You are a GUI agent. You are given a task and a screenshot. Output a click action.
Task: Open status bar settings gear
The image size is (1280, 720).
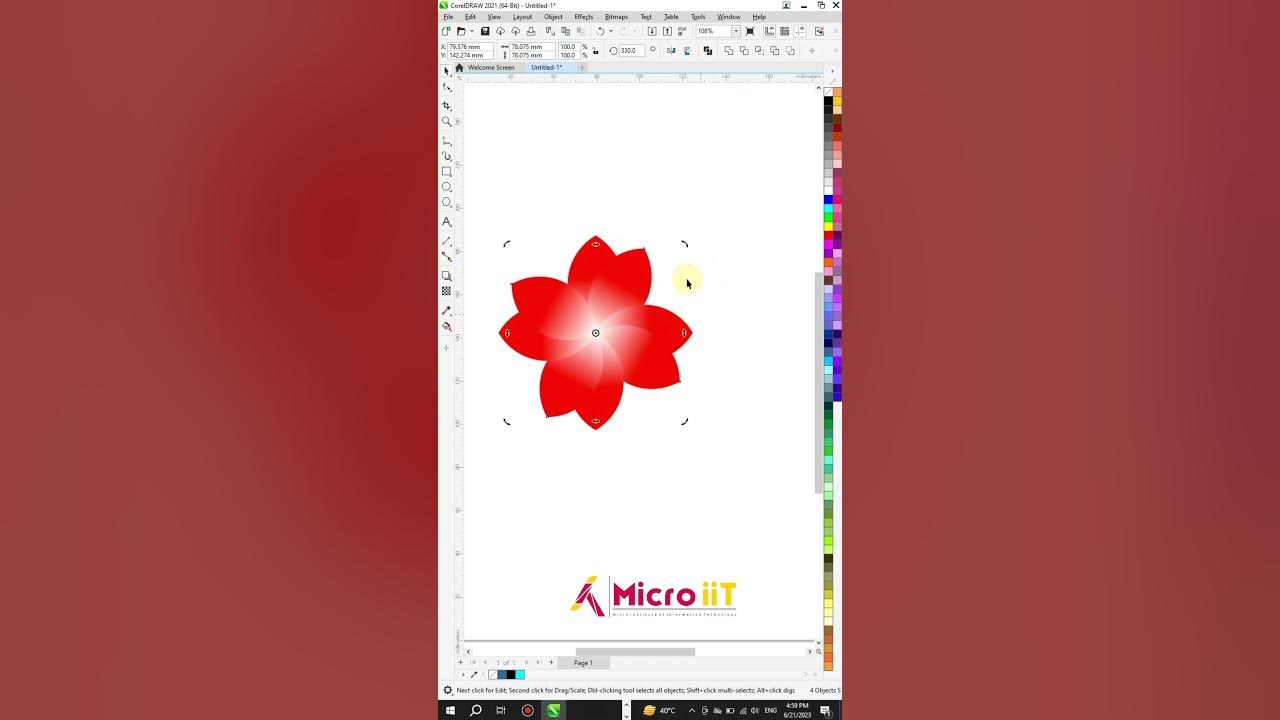[448, 690]
